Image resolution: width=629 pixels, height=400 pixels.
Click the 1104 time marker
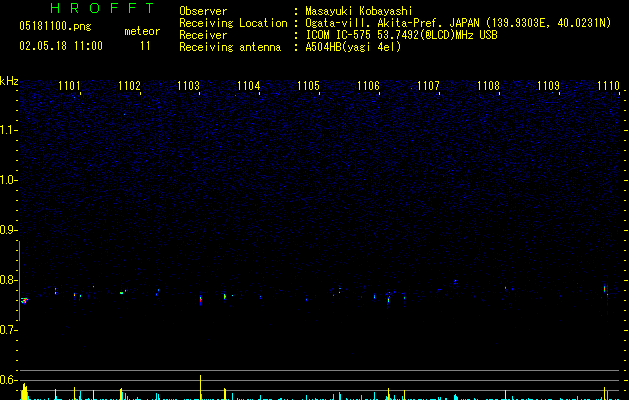coord(249,86)
